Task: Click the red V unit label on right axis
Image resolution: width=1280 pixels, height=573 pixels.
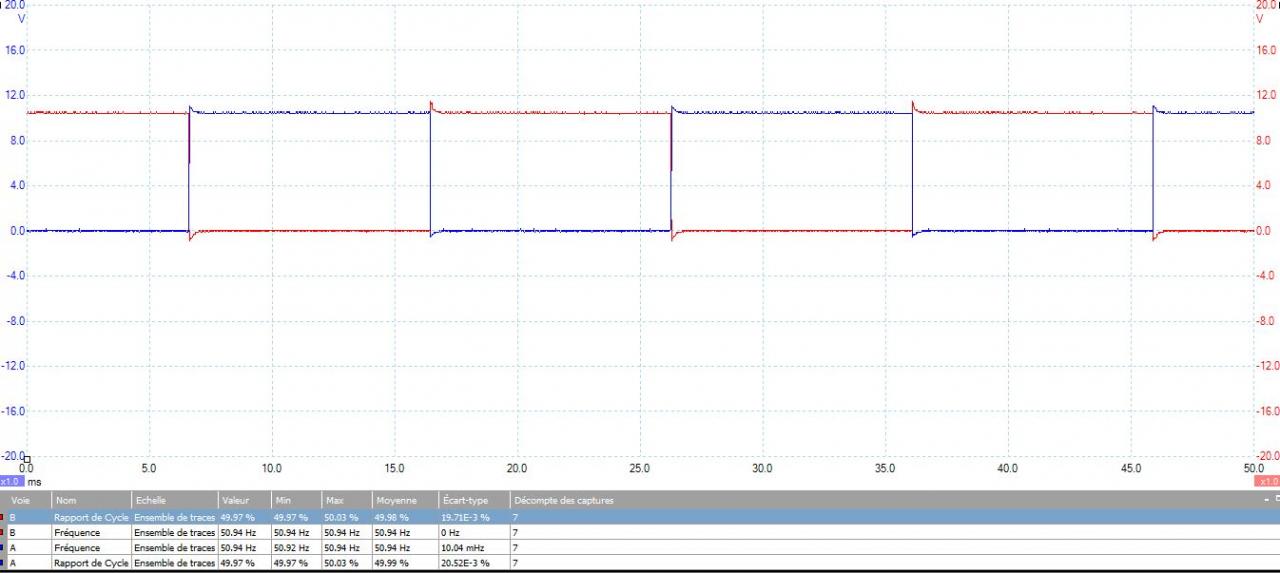Action: point(1259,19)
